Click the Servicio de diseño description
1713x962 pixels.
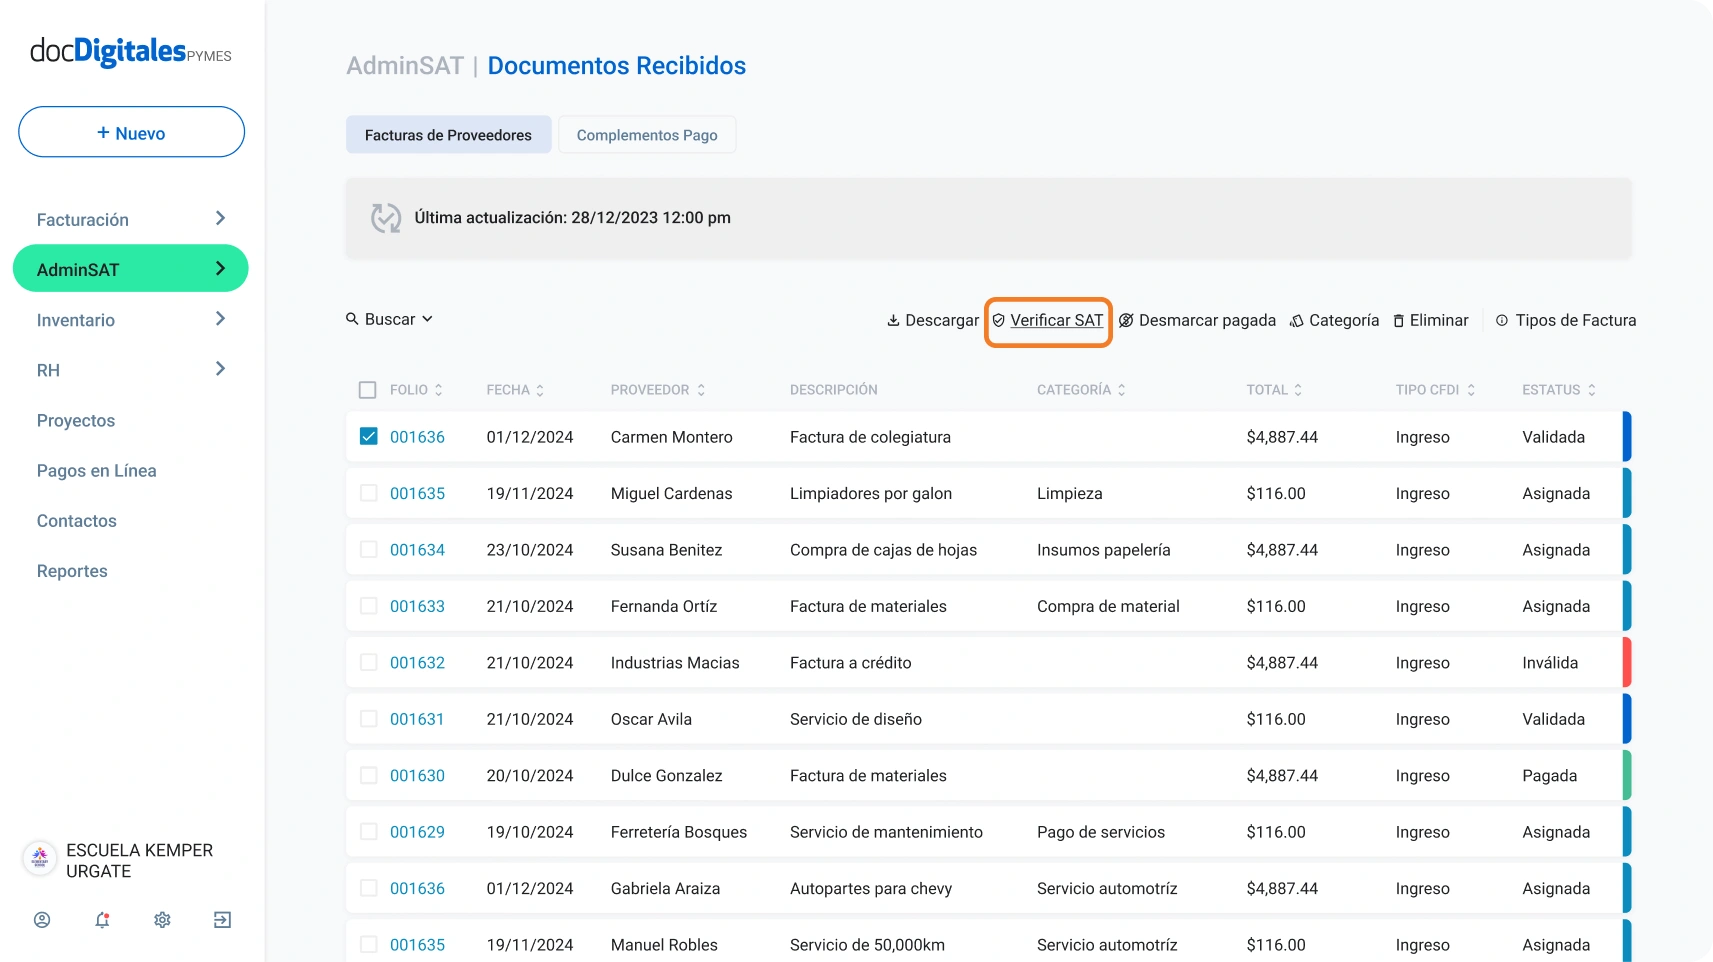[x=856, y=719]
